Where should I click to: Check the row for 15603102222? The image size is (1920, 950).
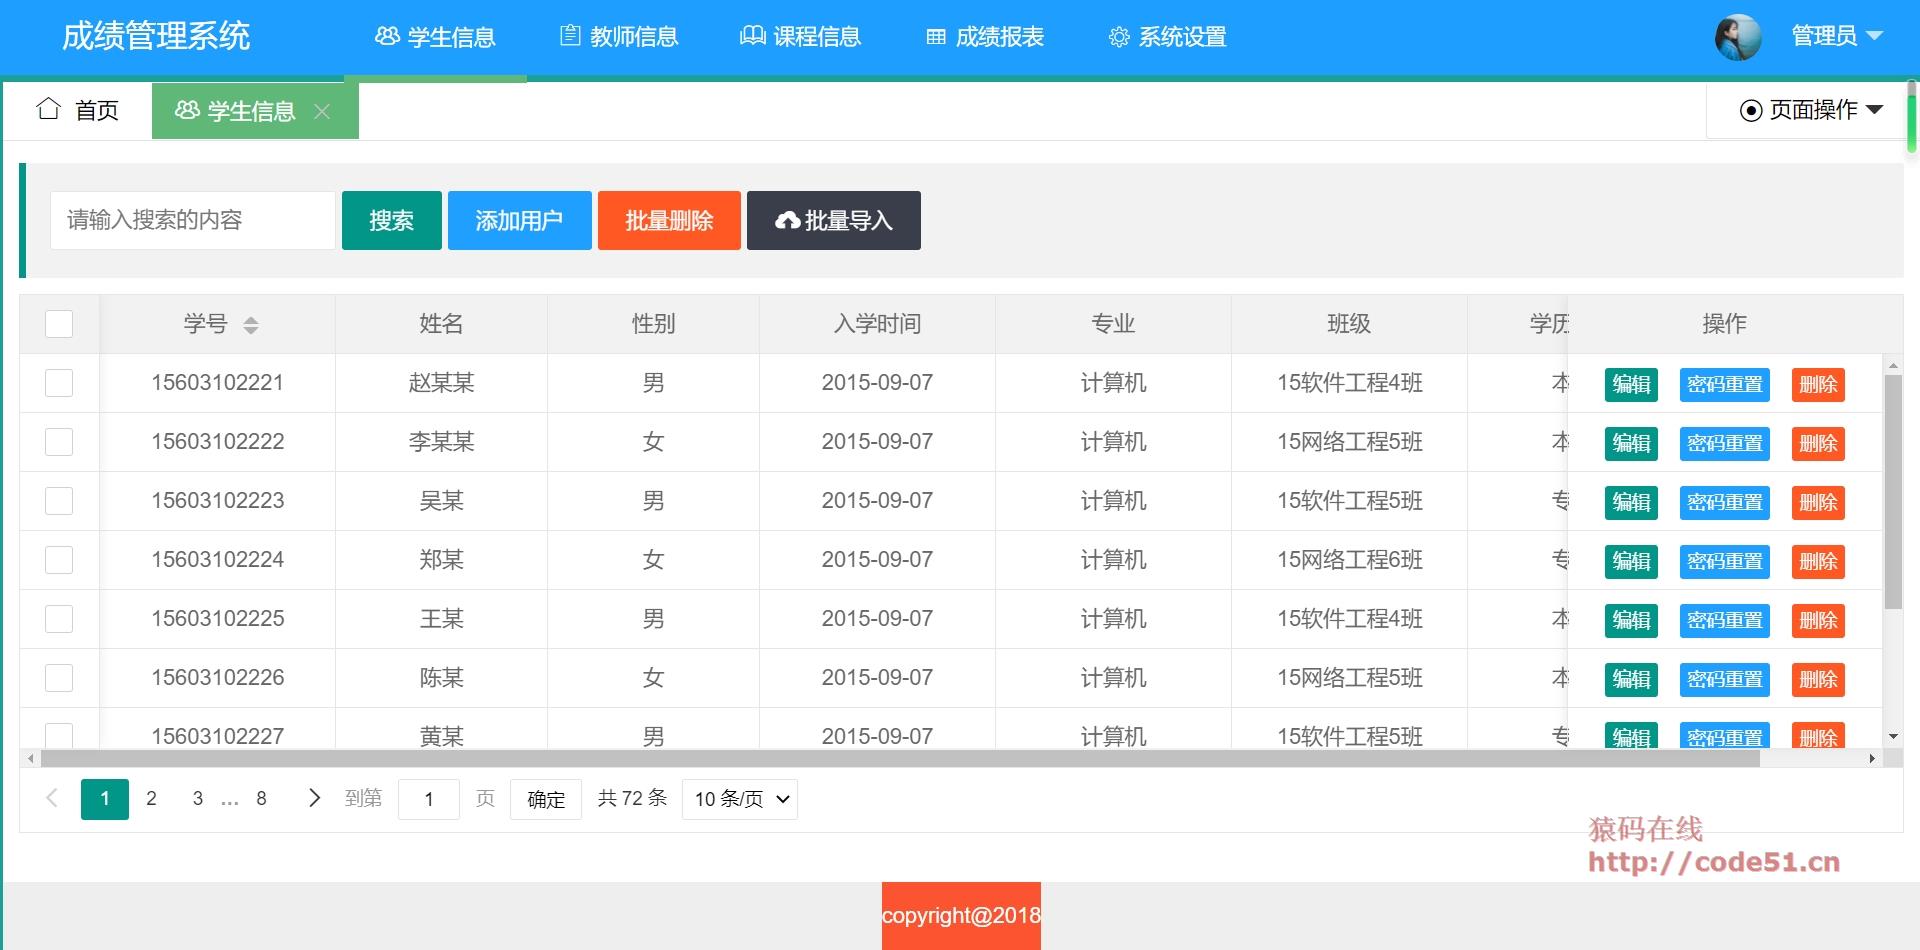59,442
